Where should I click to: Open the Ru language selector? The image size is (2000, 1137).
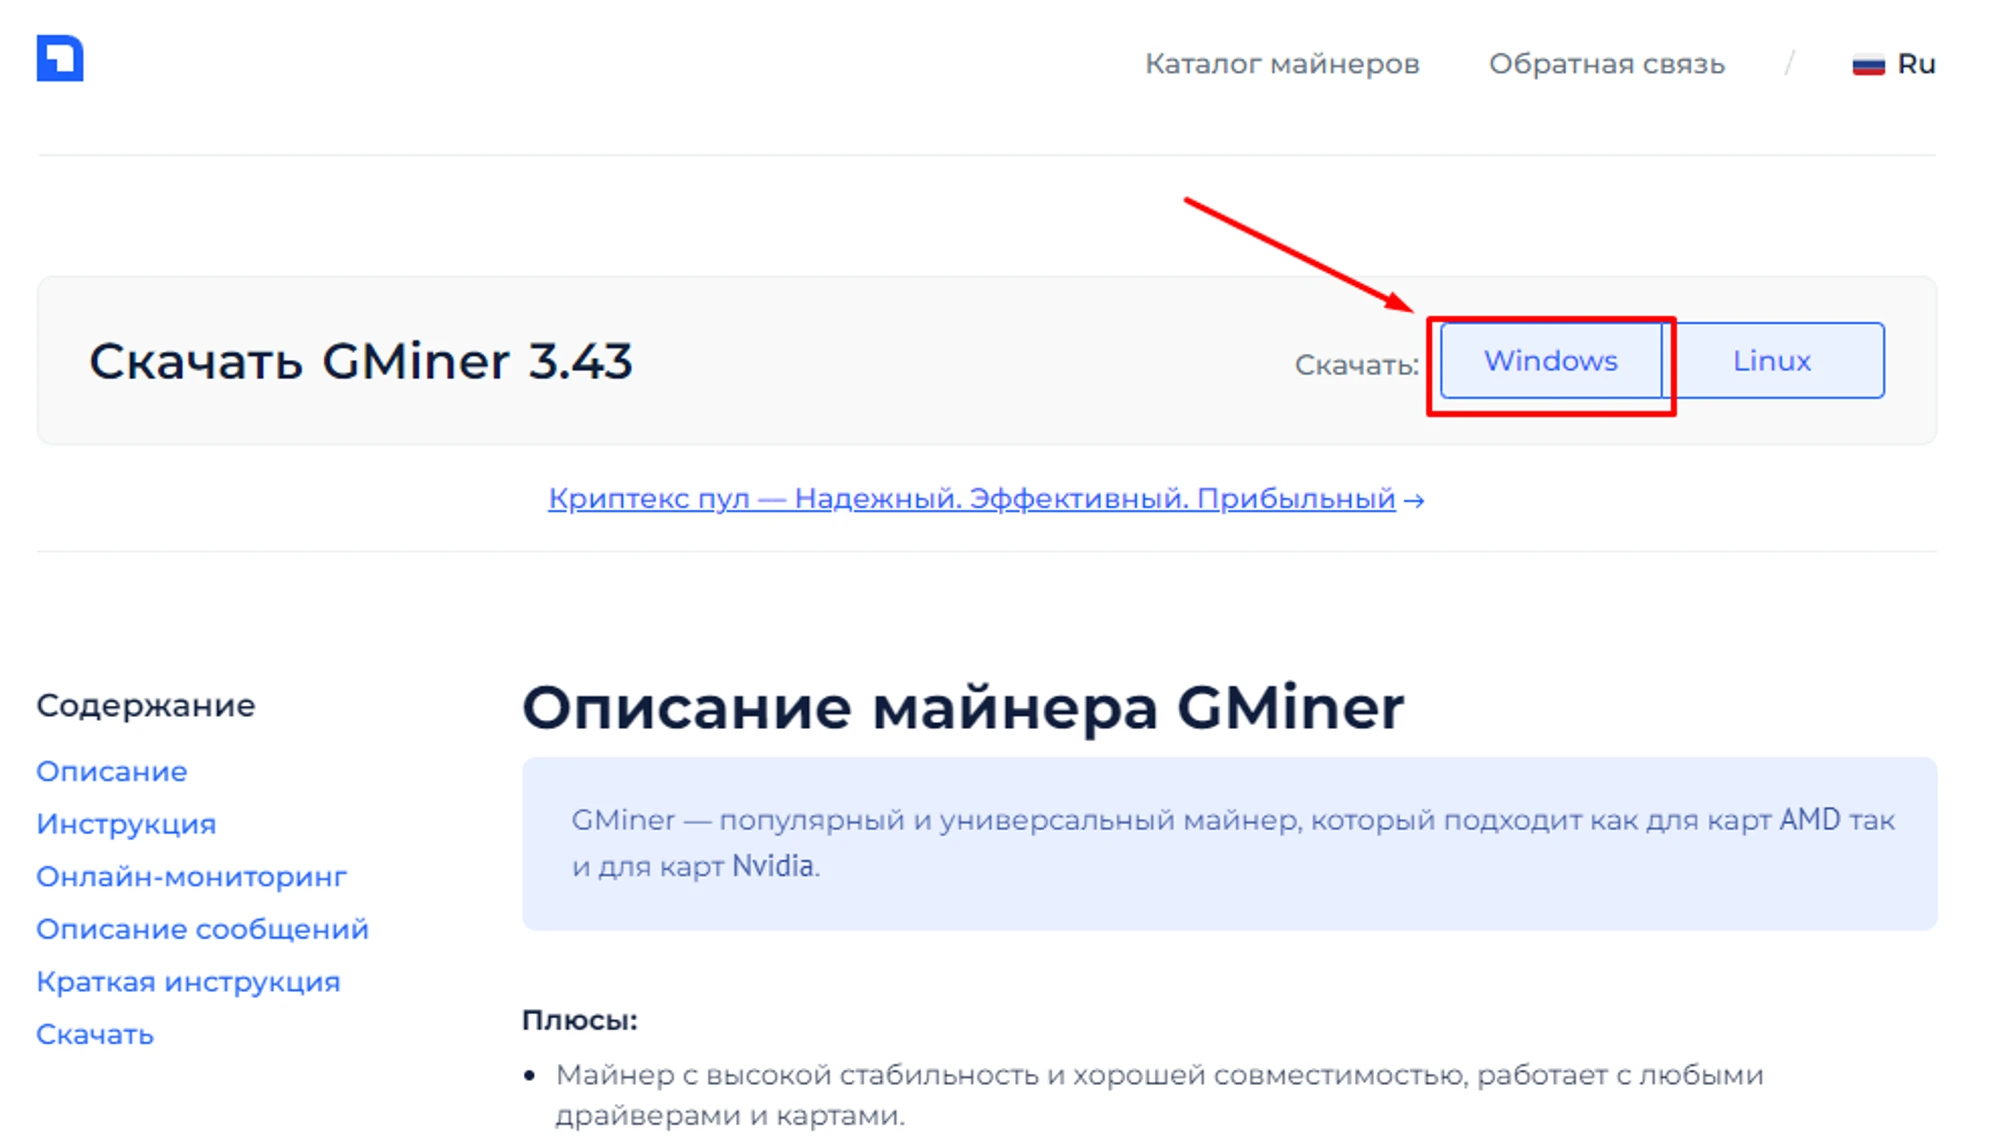point(1915,64)
